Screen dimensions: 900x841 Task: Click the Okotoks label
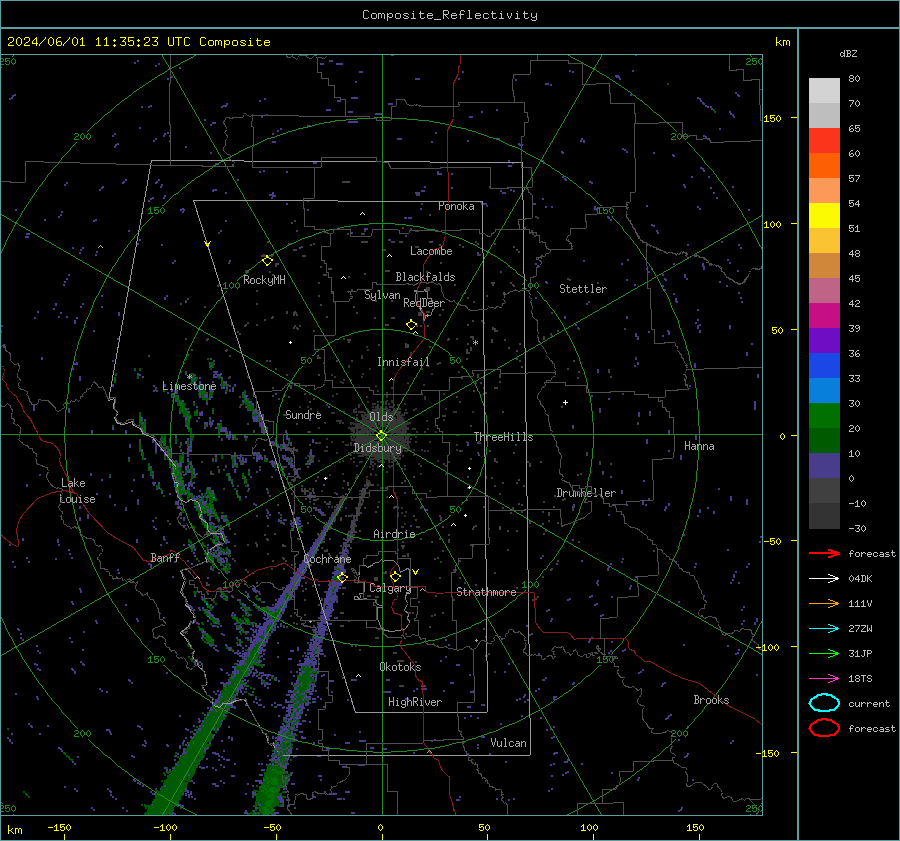tap(400, 667)
